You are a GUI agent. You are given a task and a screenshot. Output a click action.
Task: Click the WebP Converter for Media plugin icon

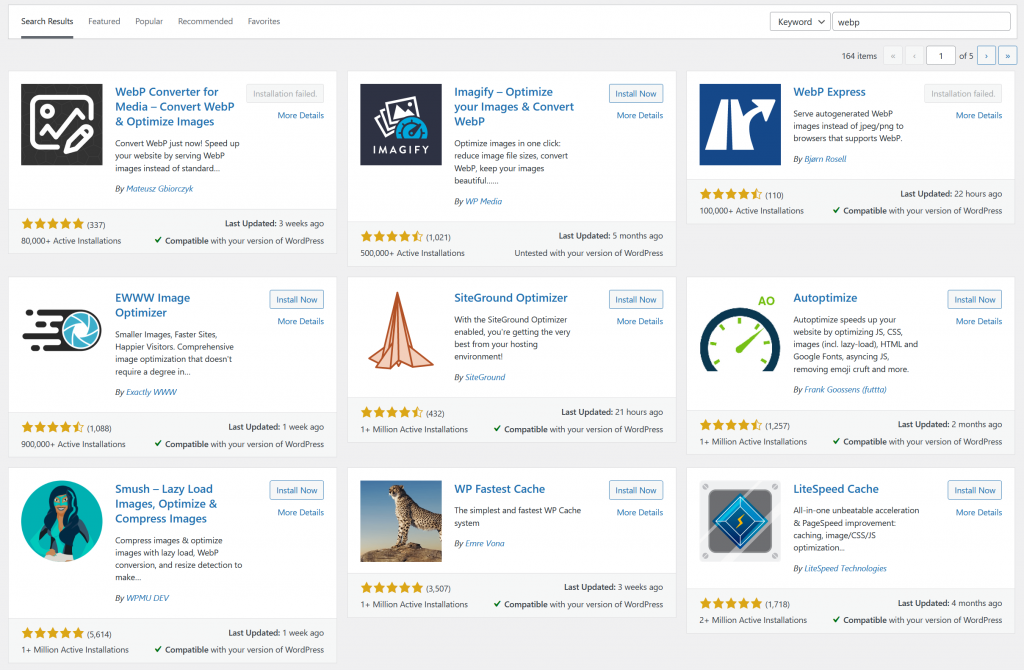point(61,124)
